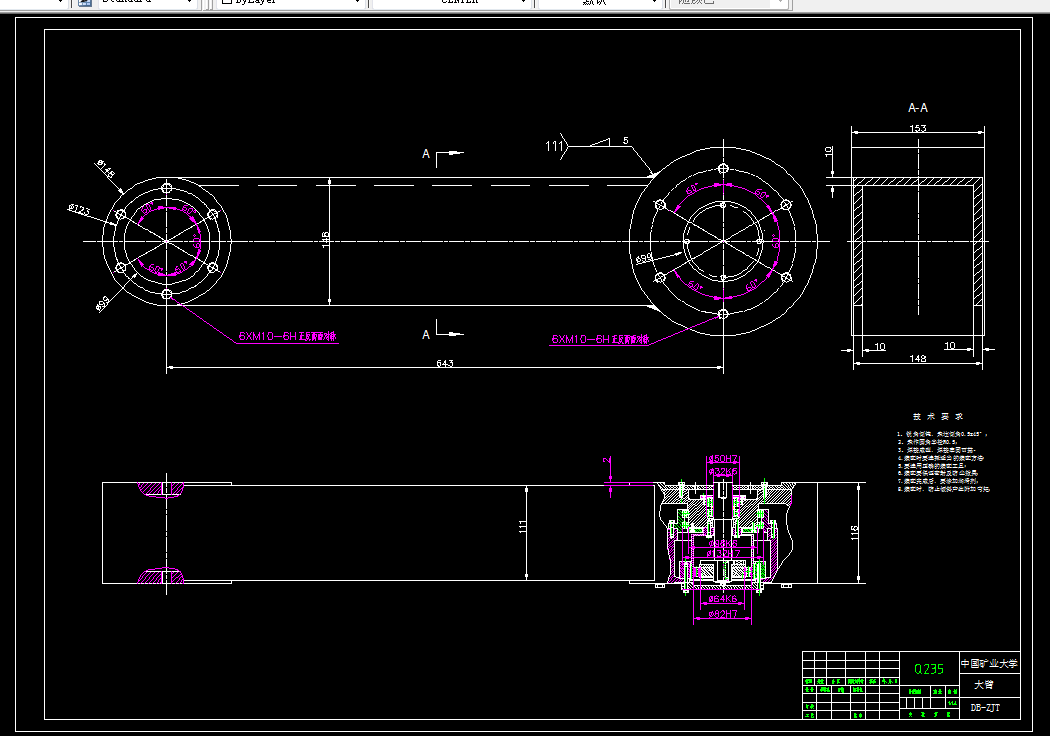The width and height of the screenshot is (1050, 736).
Task: Select the technical requirements heading
Action: pyautogui.click(x=937, y=416)
